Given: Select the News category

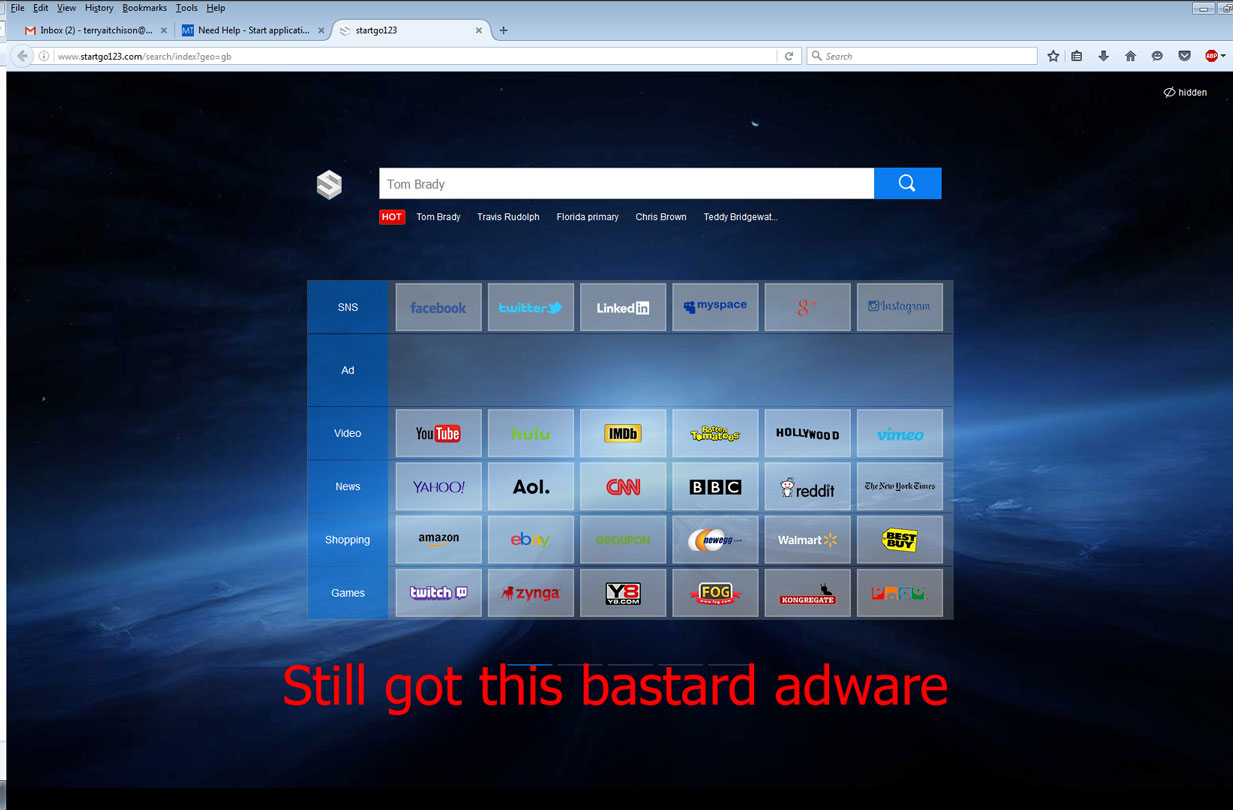Looking at the screenshot, I should coord(347,486).
